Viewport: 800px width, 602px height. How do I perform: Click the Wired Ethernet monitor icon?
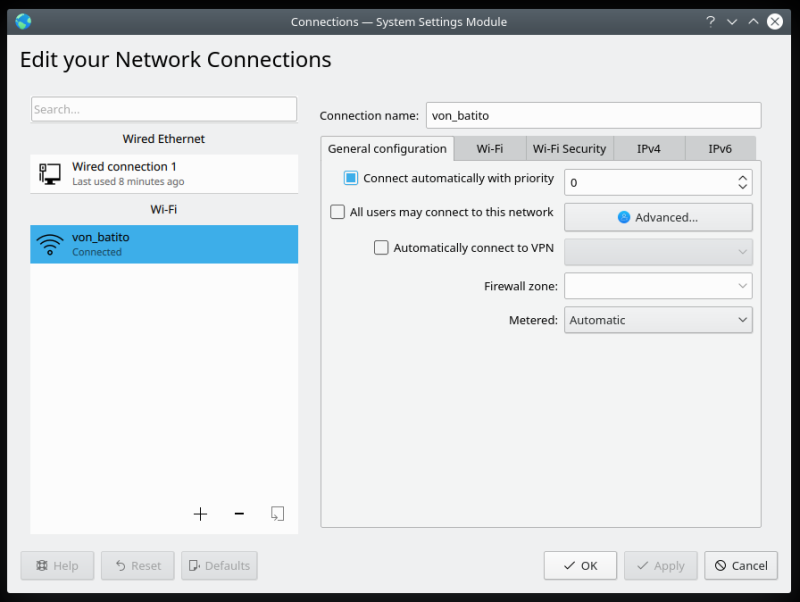[49, 173]
